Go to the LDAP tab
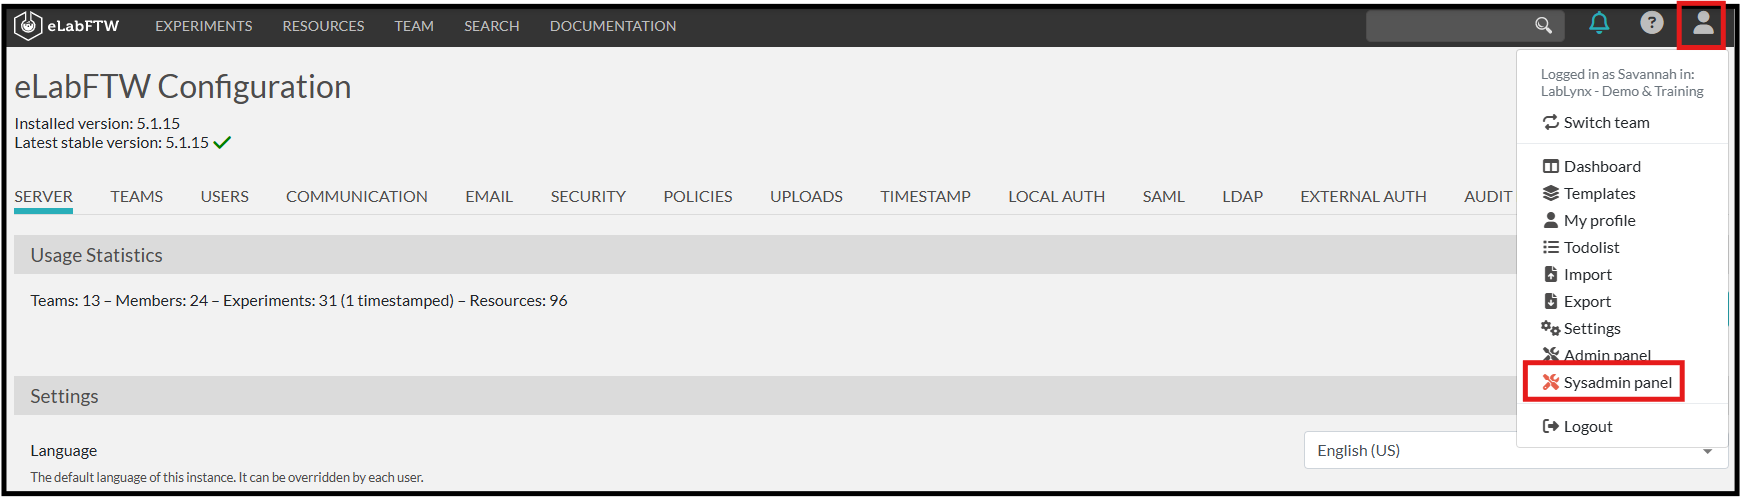 tap(1242, 197)
